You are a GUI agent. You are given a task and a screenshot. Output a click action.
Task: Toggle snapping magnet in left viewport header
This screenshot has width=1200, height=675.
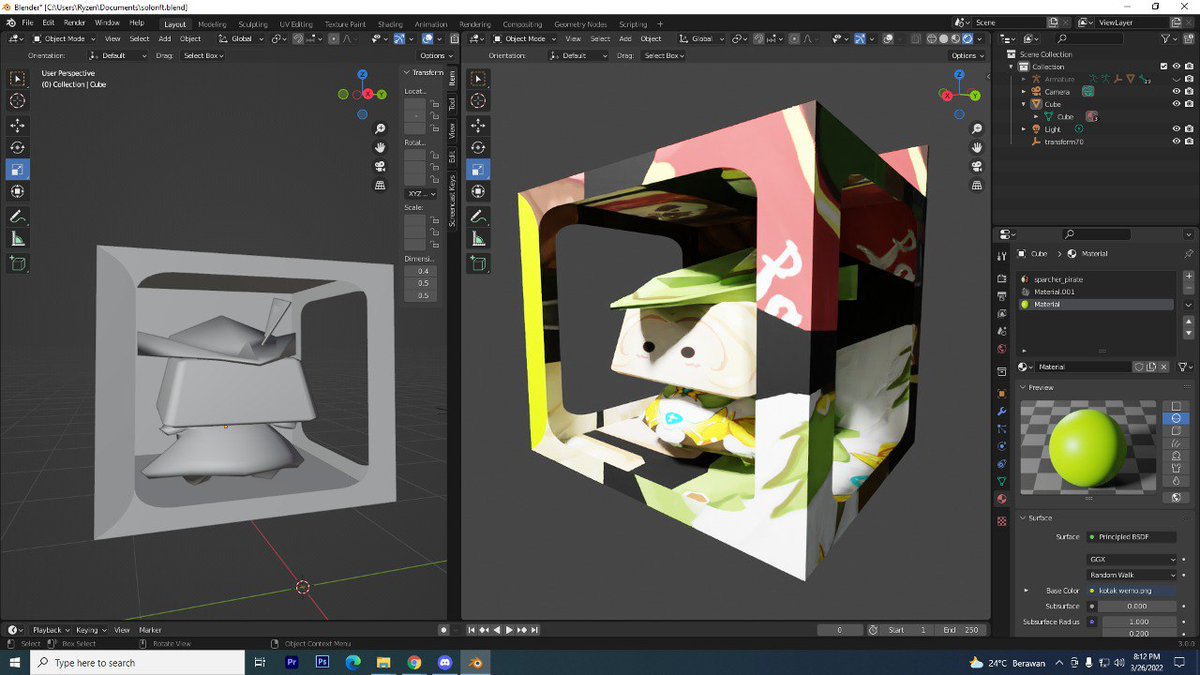299,39
